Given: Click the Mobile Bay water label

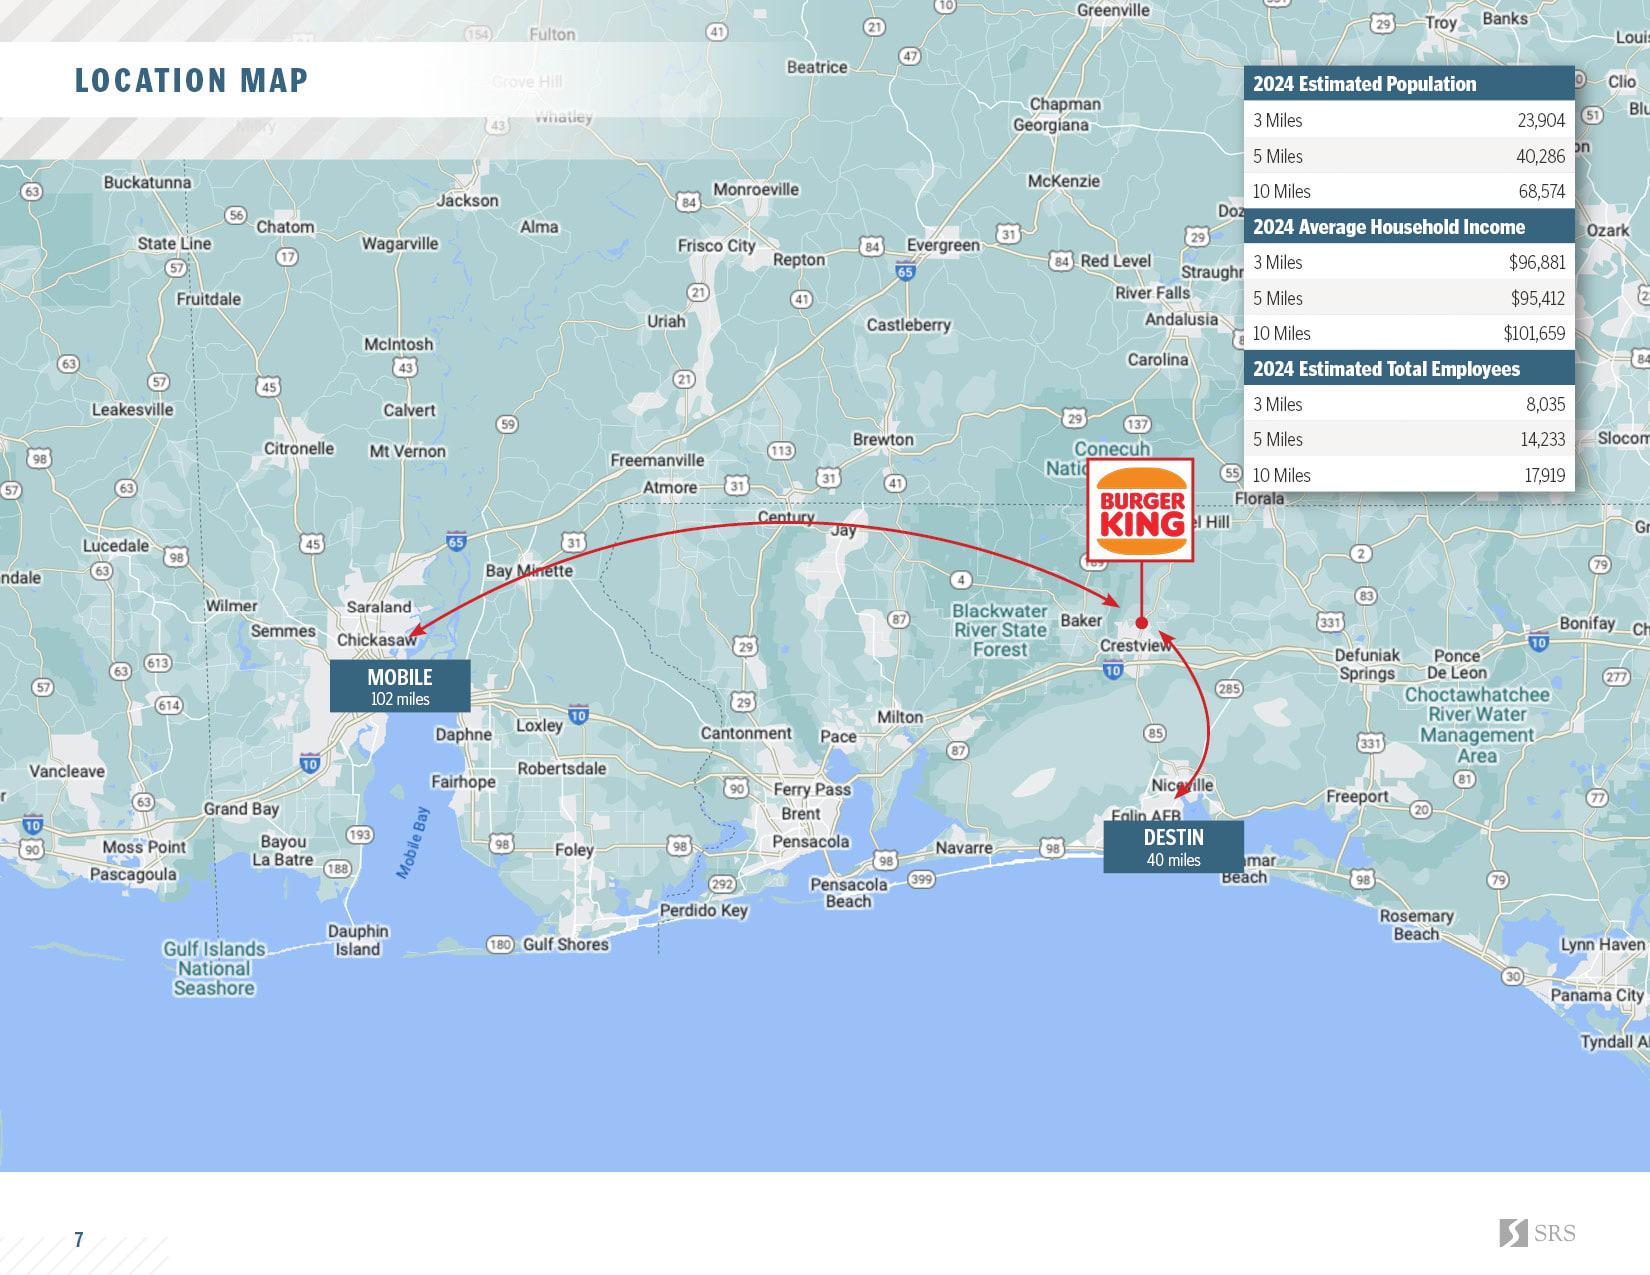Looking at the screenshot, I should point(412,843).
